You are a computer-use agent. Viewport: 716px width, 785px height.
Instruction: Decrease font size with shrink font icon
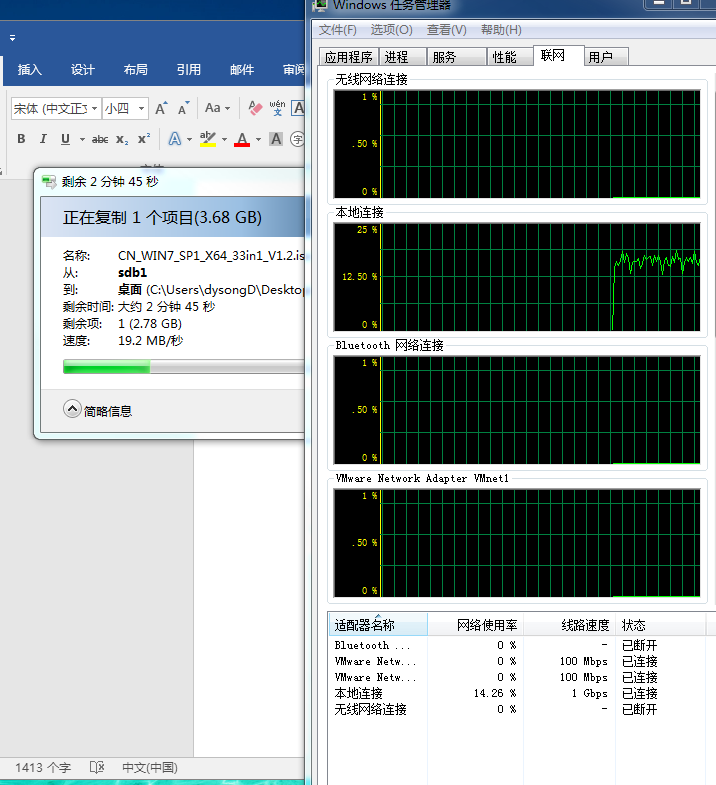(x=183, y=108)
